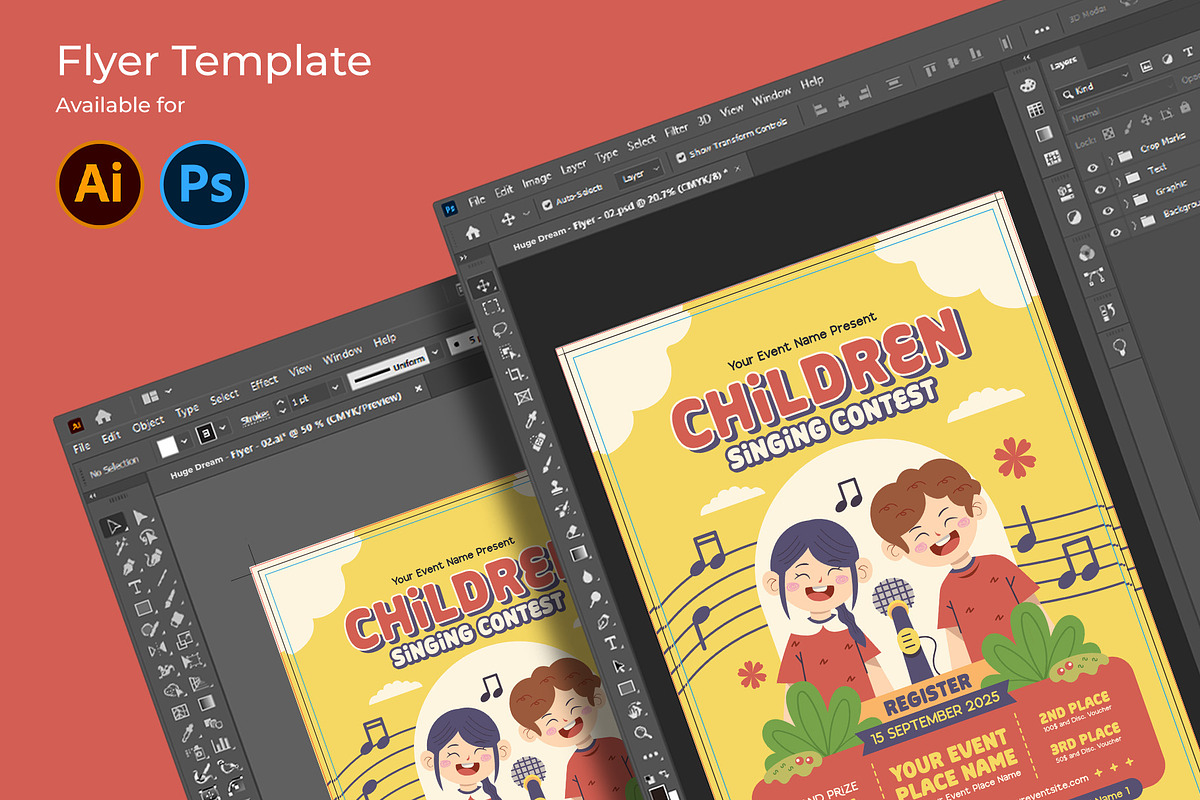
Task: Hide the Background layer group
Action: click(x=1116, y=233)
